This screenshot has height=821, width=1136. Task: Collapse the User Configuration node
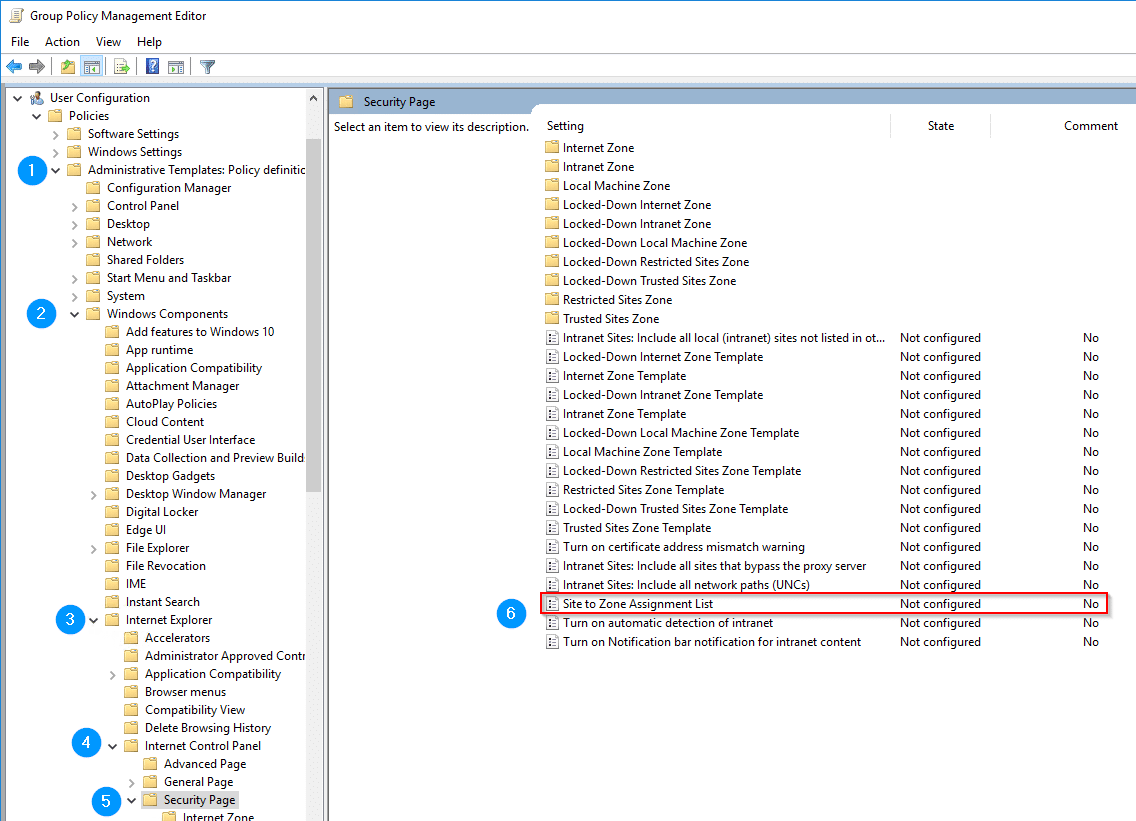pos(17,98)
